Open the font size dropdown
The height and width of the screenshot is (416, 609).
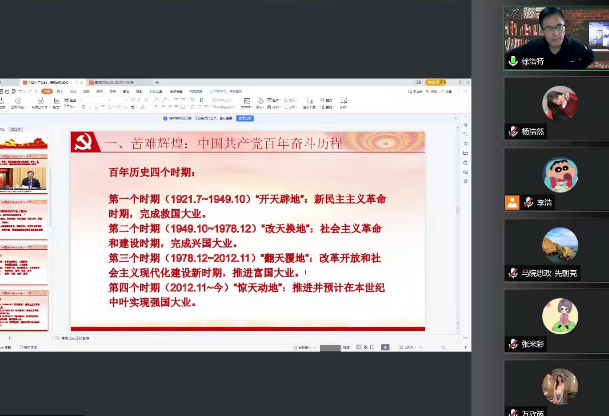[x=120, y=100]
